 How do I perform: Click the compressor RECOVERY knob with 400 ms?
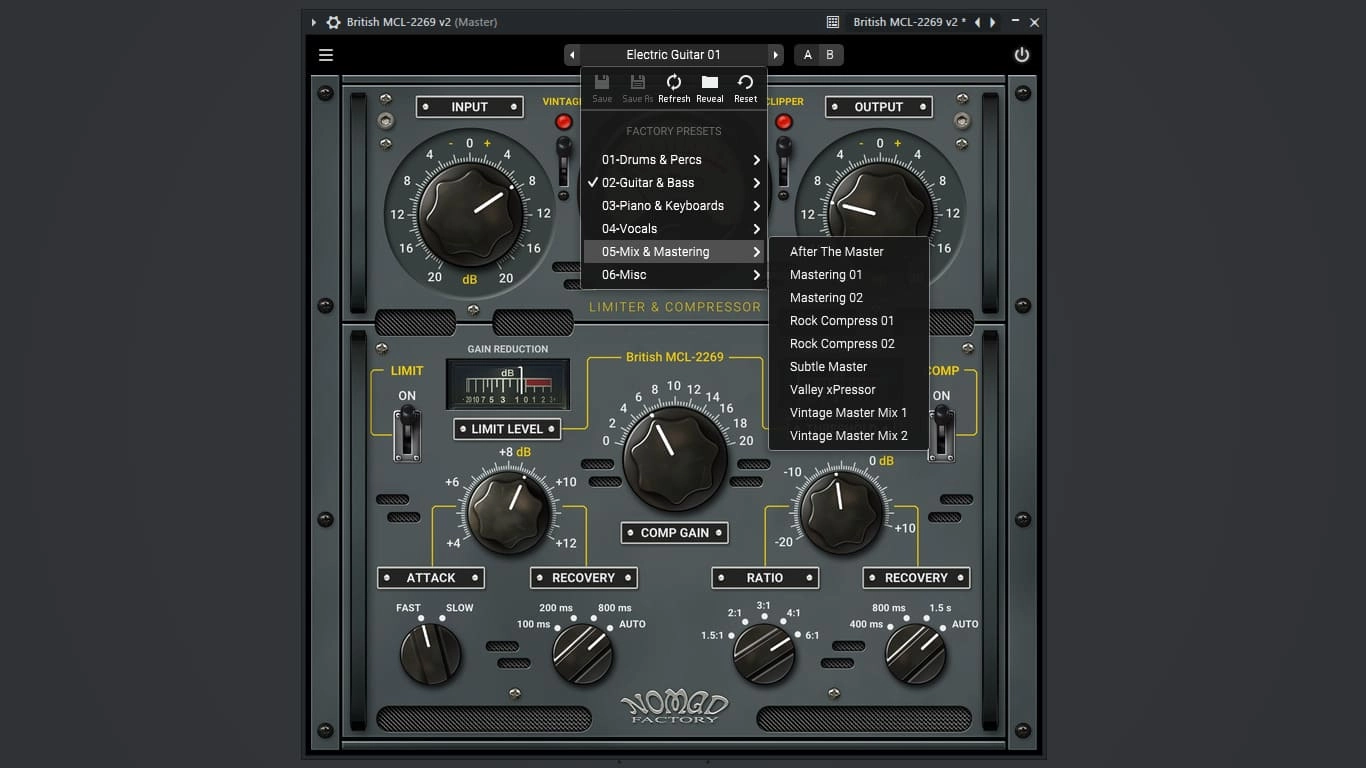click(916, 654)
